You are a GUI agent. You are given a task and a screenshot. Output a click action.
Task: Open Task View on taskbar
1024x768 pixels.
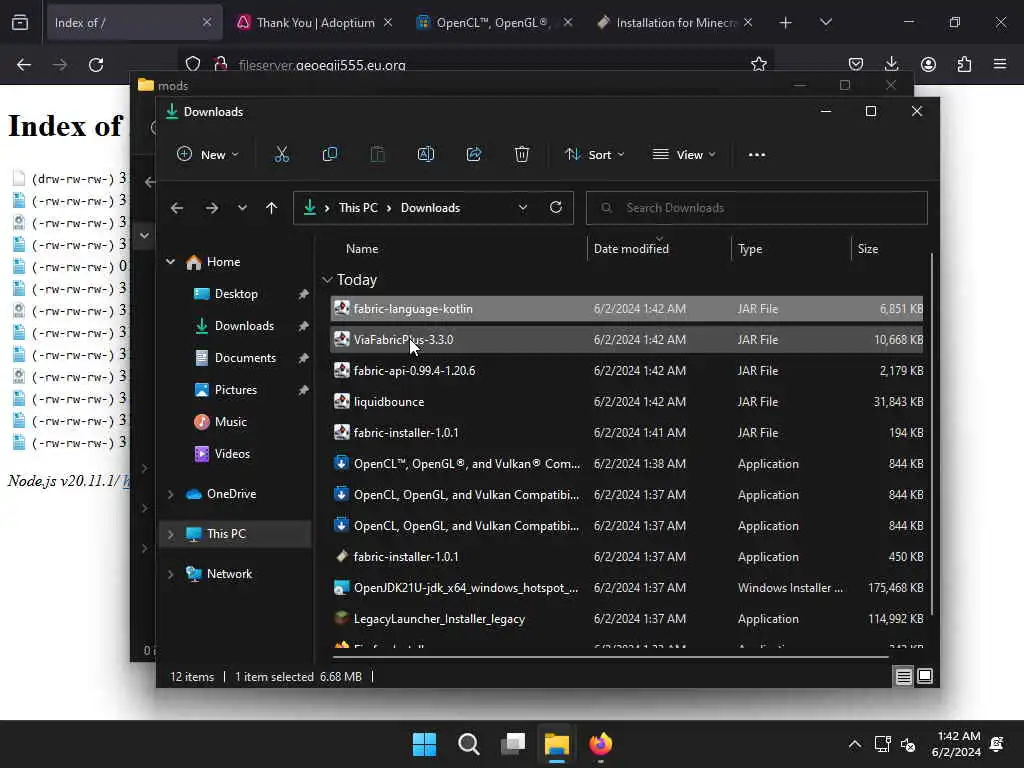pos(513,744)
